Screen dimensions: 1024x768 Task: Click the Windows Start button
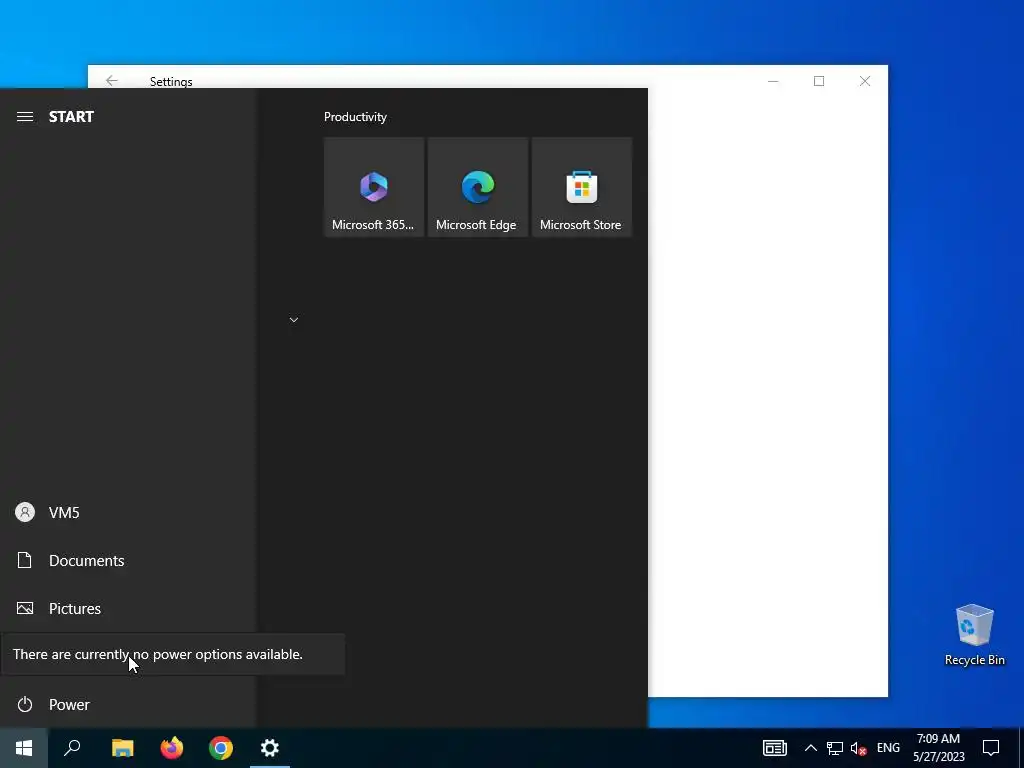coord(24,748)
